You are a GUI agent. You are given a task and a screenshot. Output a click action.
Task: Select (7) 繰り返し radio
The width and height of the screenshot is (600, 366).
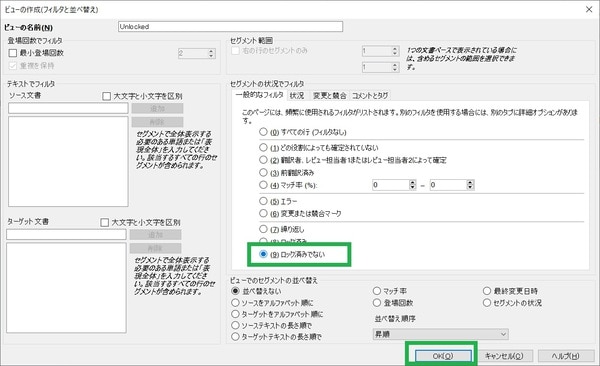point(263,229)
